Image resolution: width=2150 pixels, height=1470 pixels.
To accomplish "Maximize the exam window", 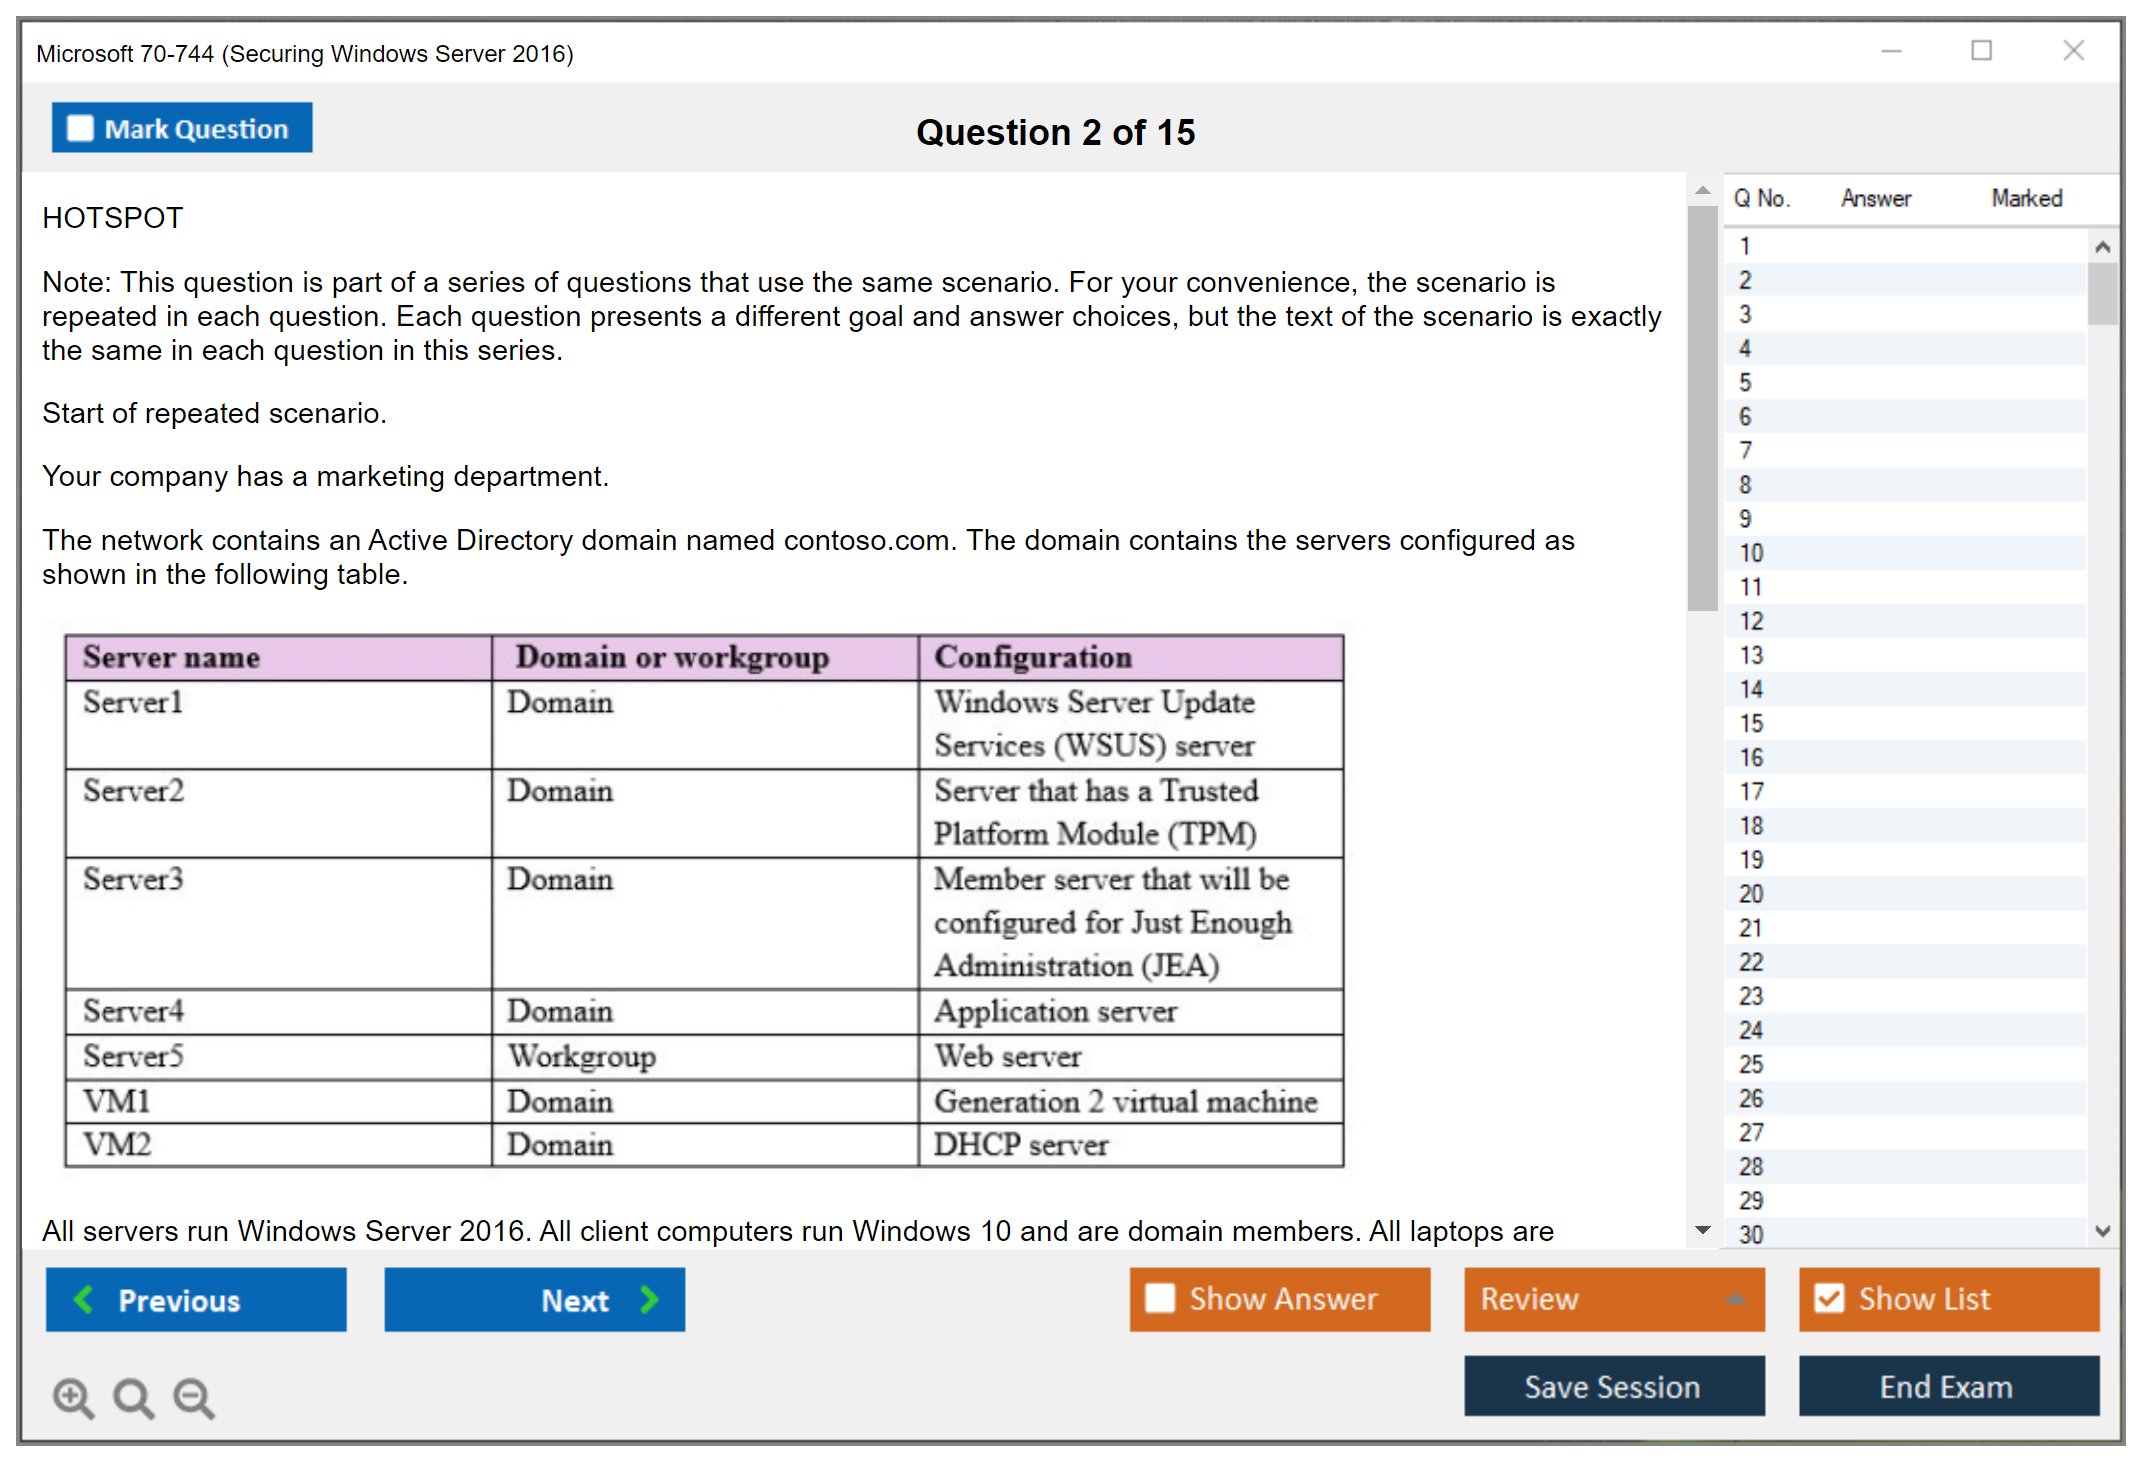I will point(1981,51).
